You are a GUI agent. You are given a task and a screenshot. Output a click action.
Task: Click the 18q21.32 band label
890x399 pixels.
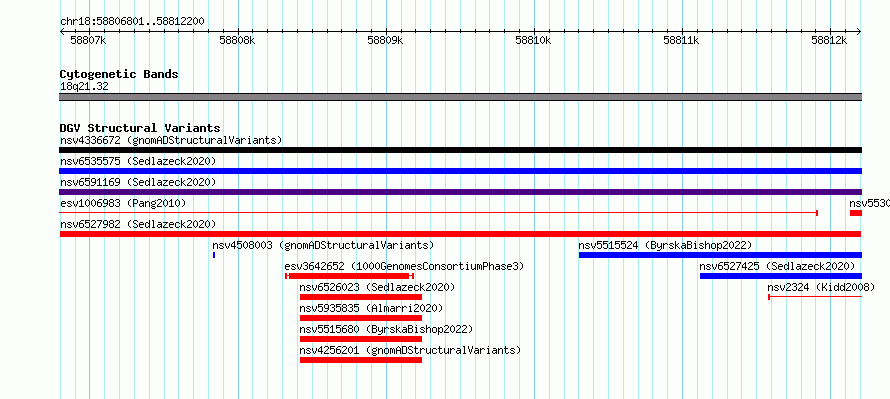(84, 87)
